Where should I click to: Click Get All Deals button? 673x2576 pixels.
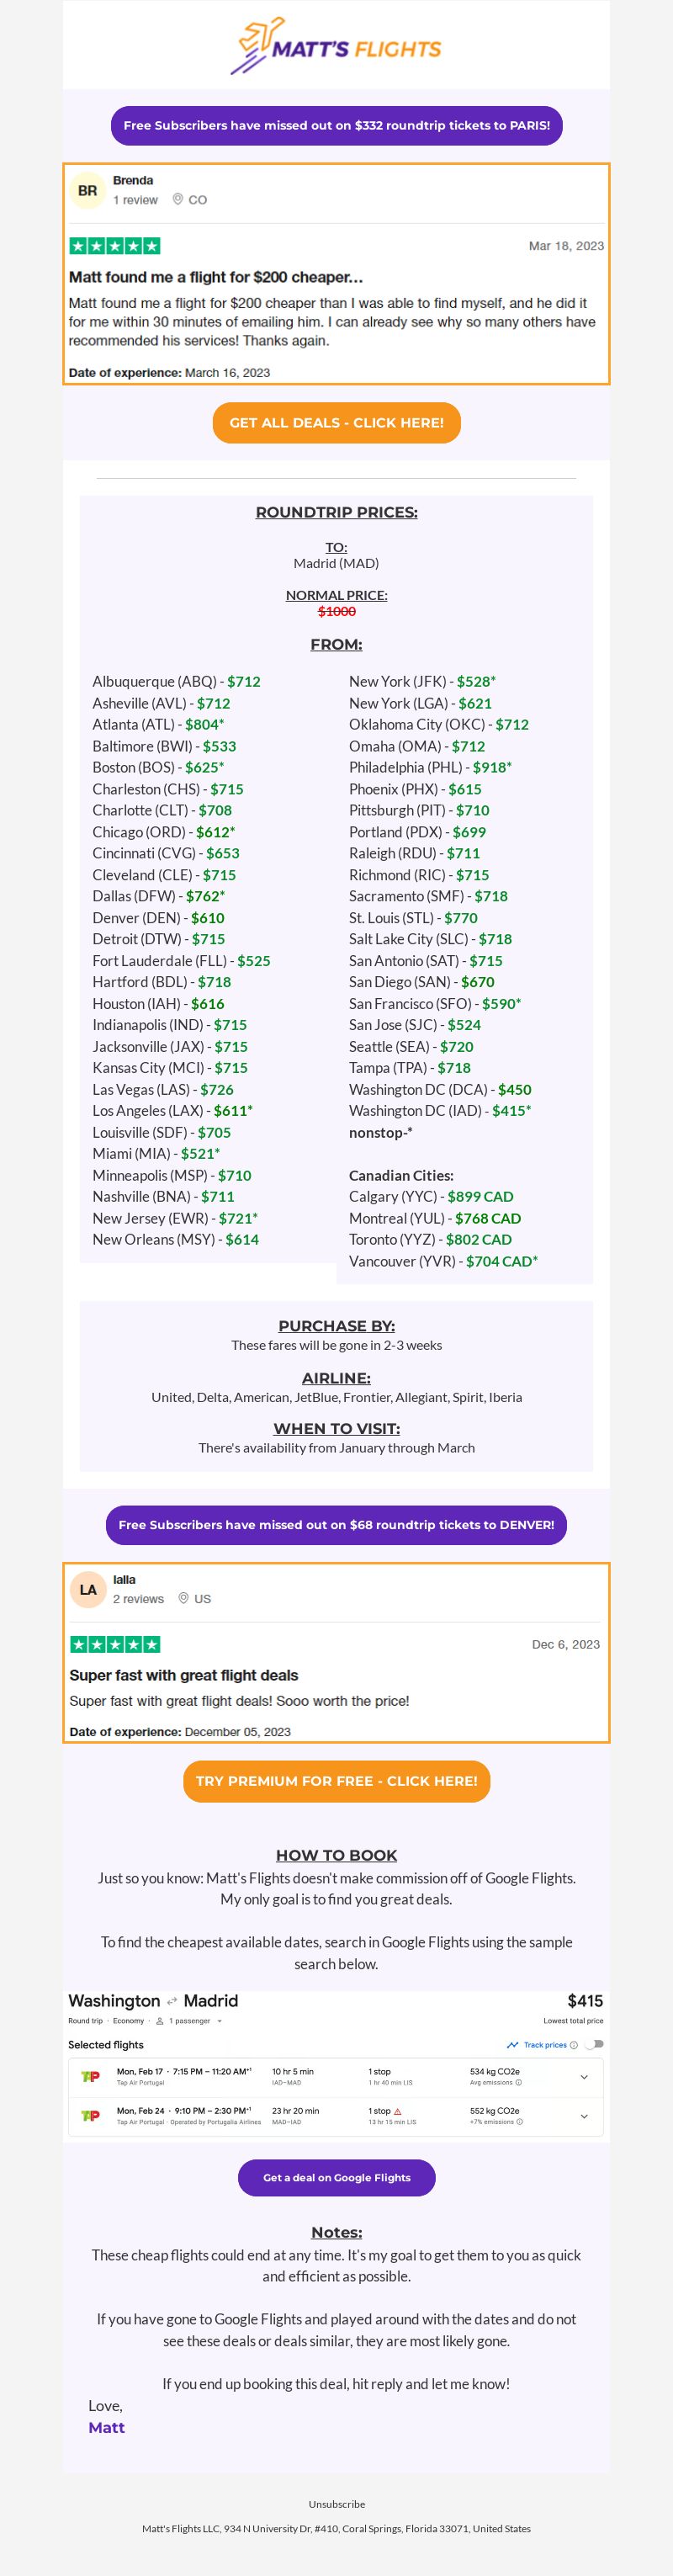tap(336, 422)
